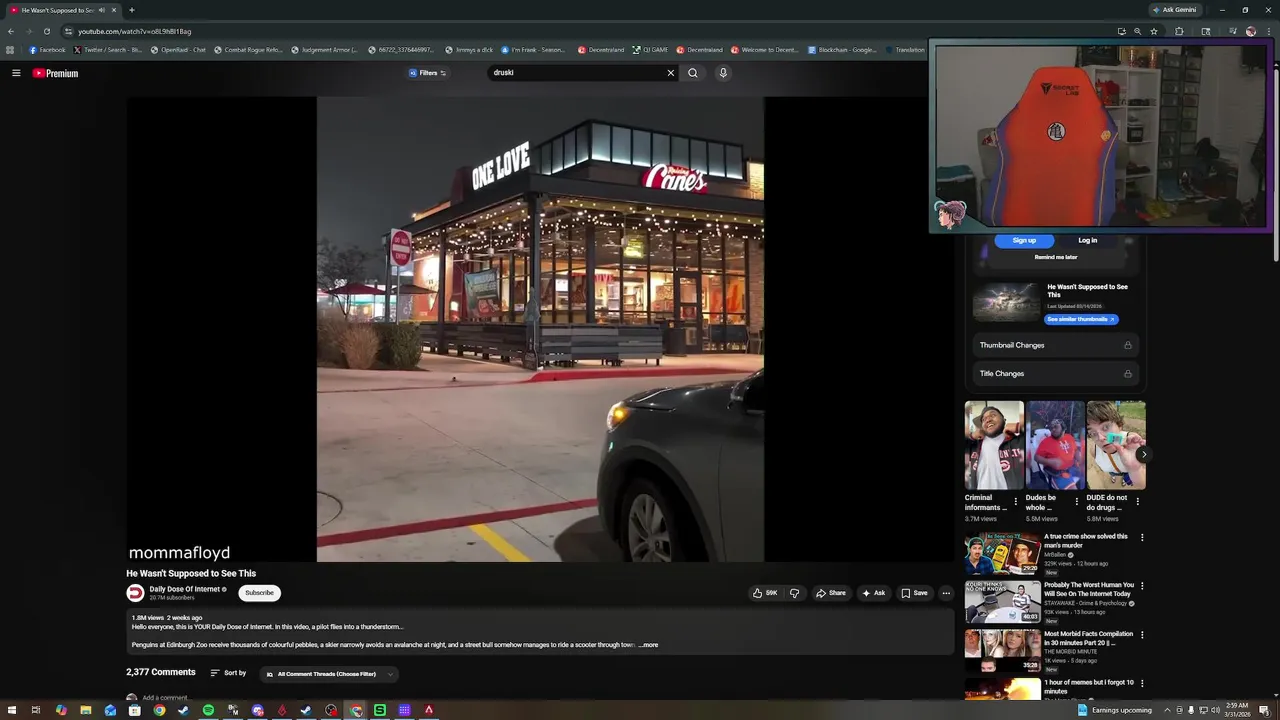
Task: Click Log in in the sidebar panel
Action: (x=1088, y=240)
